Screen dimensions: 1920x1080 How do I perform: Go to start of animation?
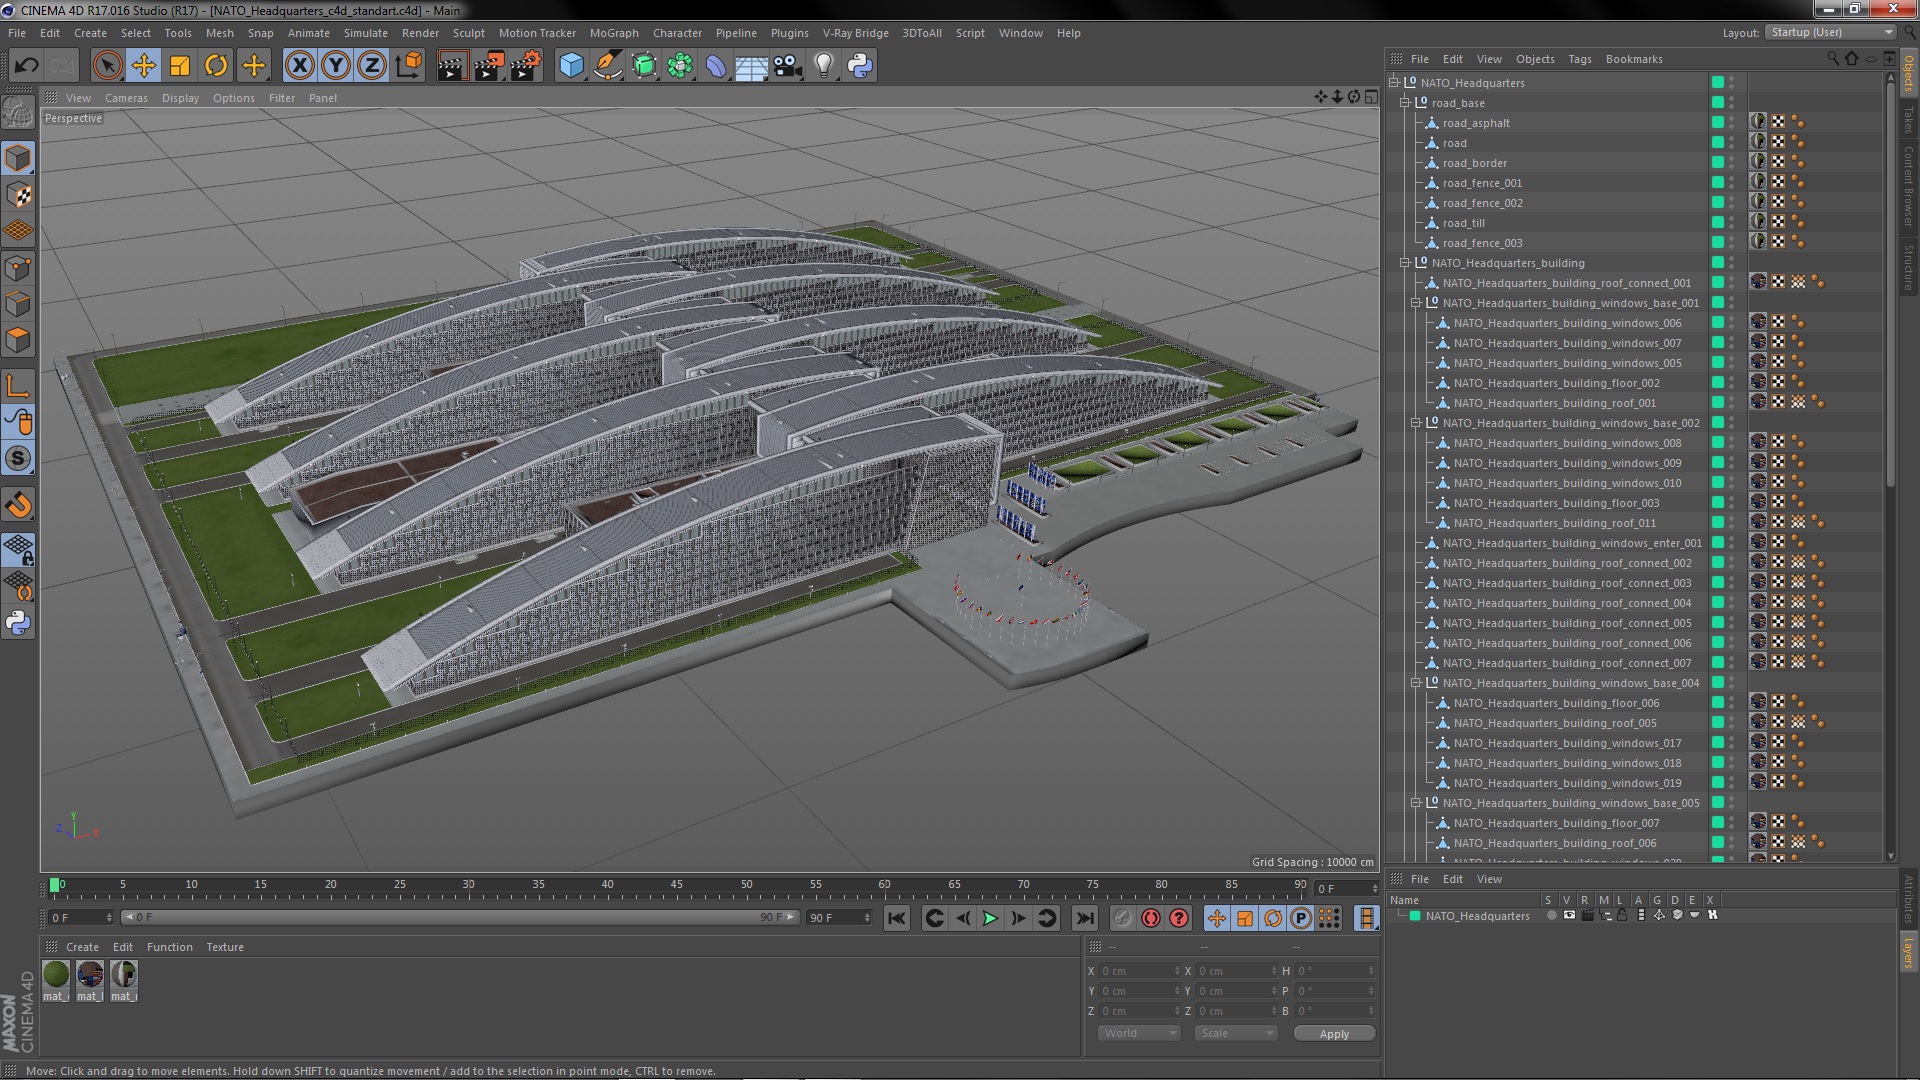tap(897, 918)
